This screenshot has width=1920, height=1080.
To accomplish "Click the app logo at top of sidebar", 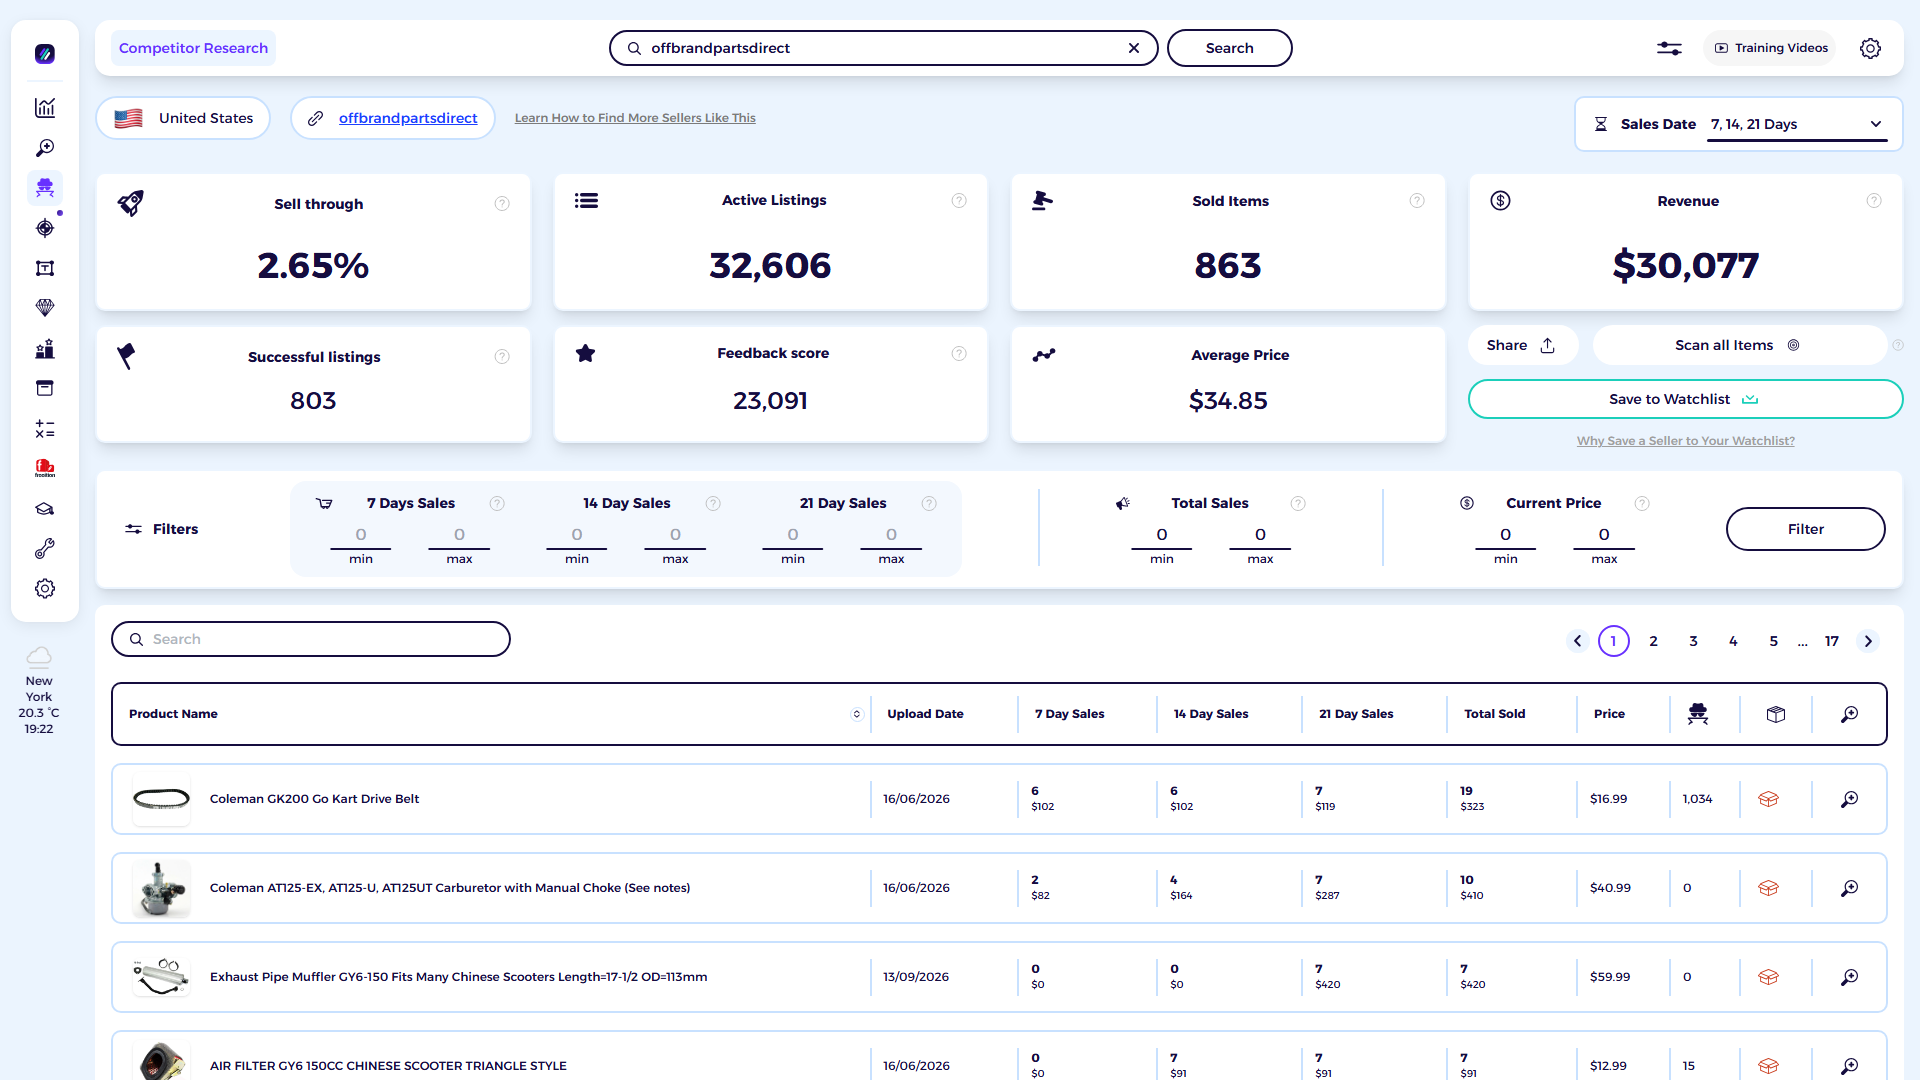I will (x=45, y=54).
